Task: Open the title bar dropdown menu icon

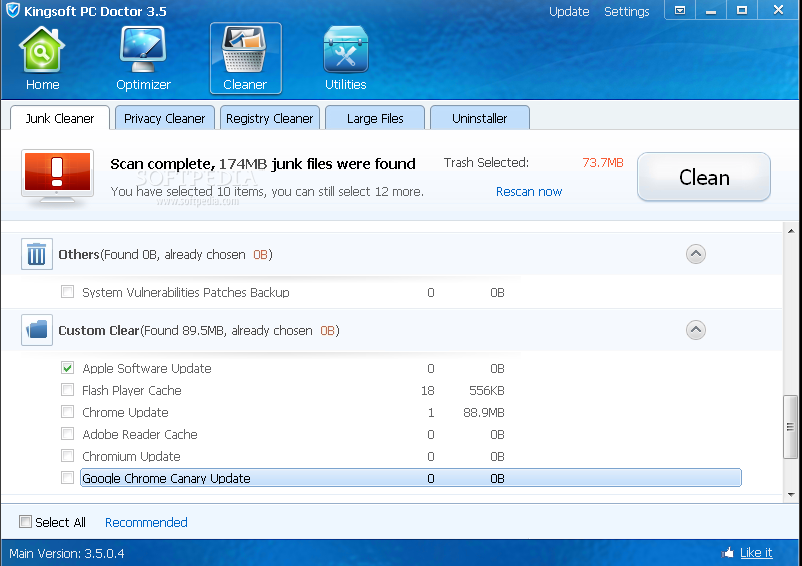Action: tap(680, 10)
